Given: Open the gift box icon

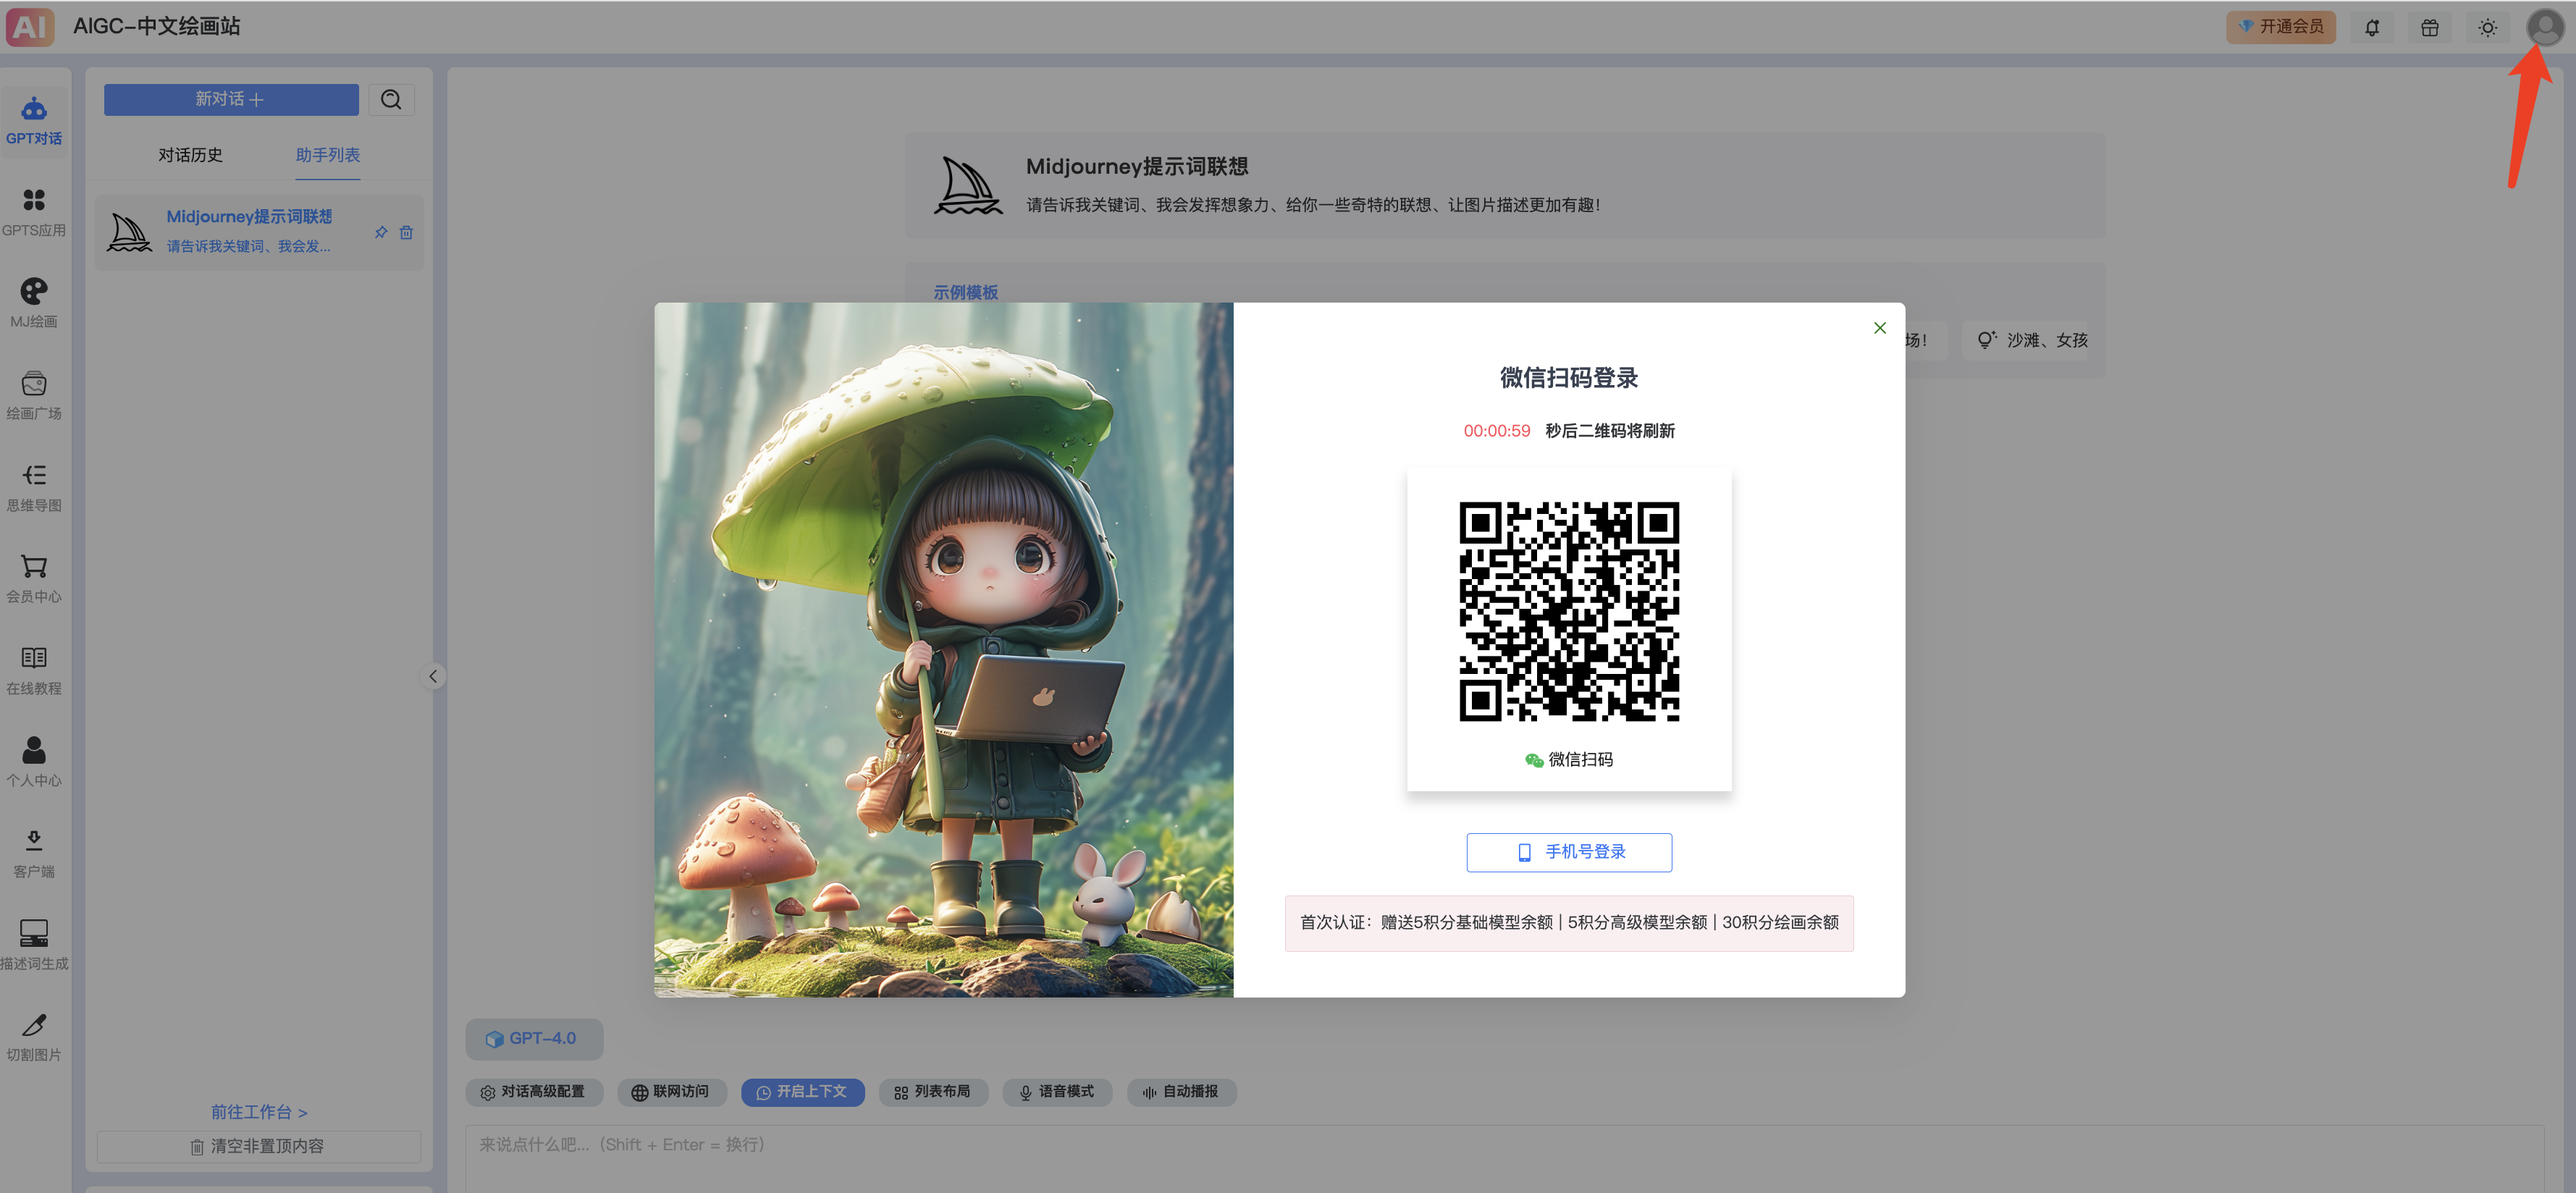Looking at the screenshot, I should click(2429, 28).
